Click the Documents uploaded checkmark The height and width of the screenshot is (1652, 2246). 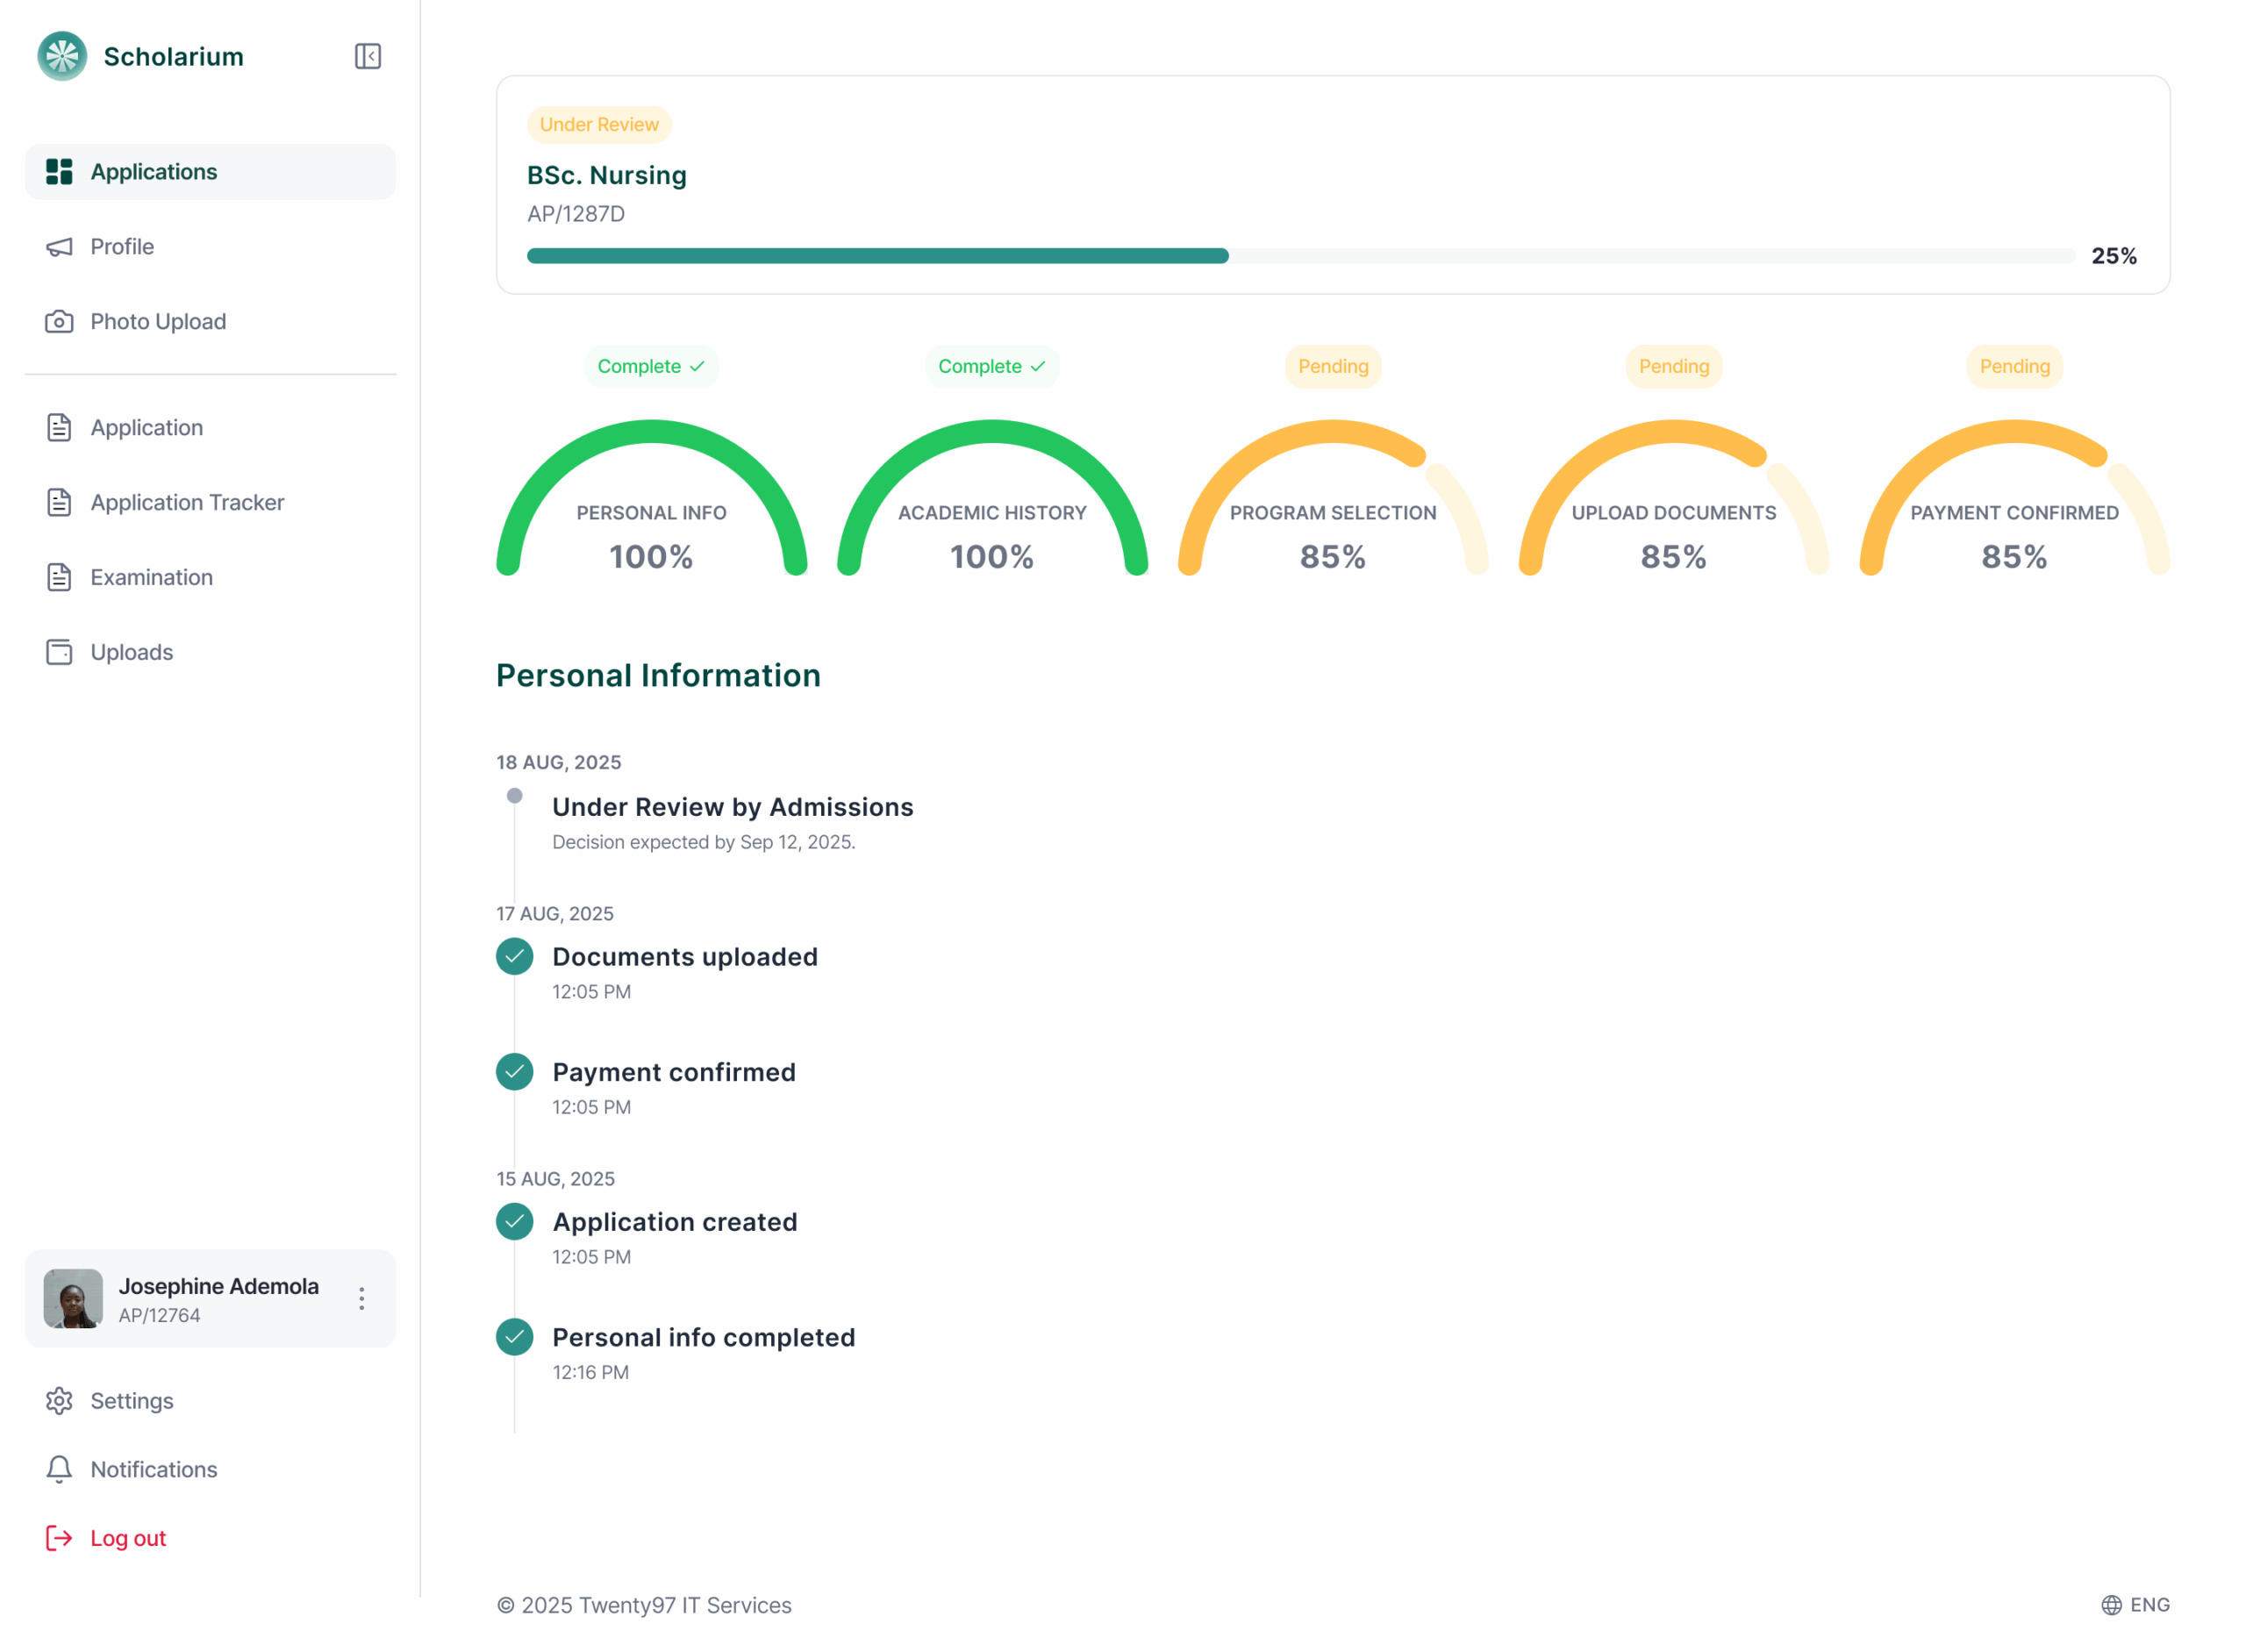pyautogui.click(x=514, y=956)
